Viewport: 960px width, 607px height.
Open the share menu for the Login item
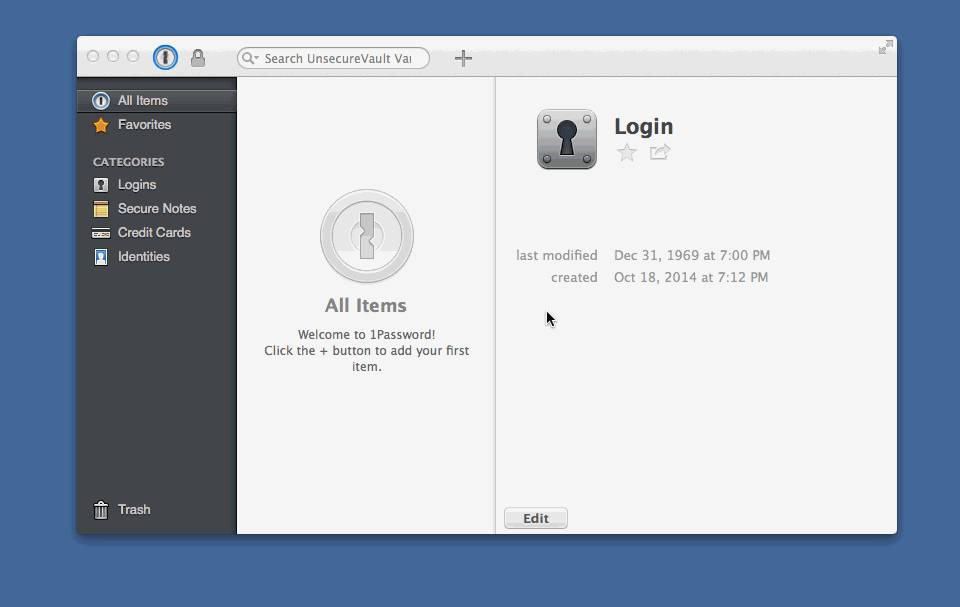pos(659,153)
